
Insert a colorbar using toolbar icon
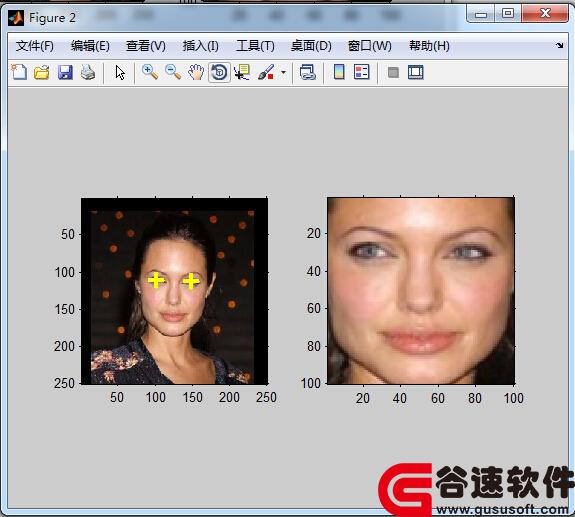coord(339,72)
